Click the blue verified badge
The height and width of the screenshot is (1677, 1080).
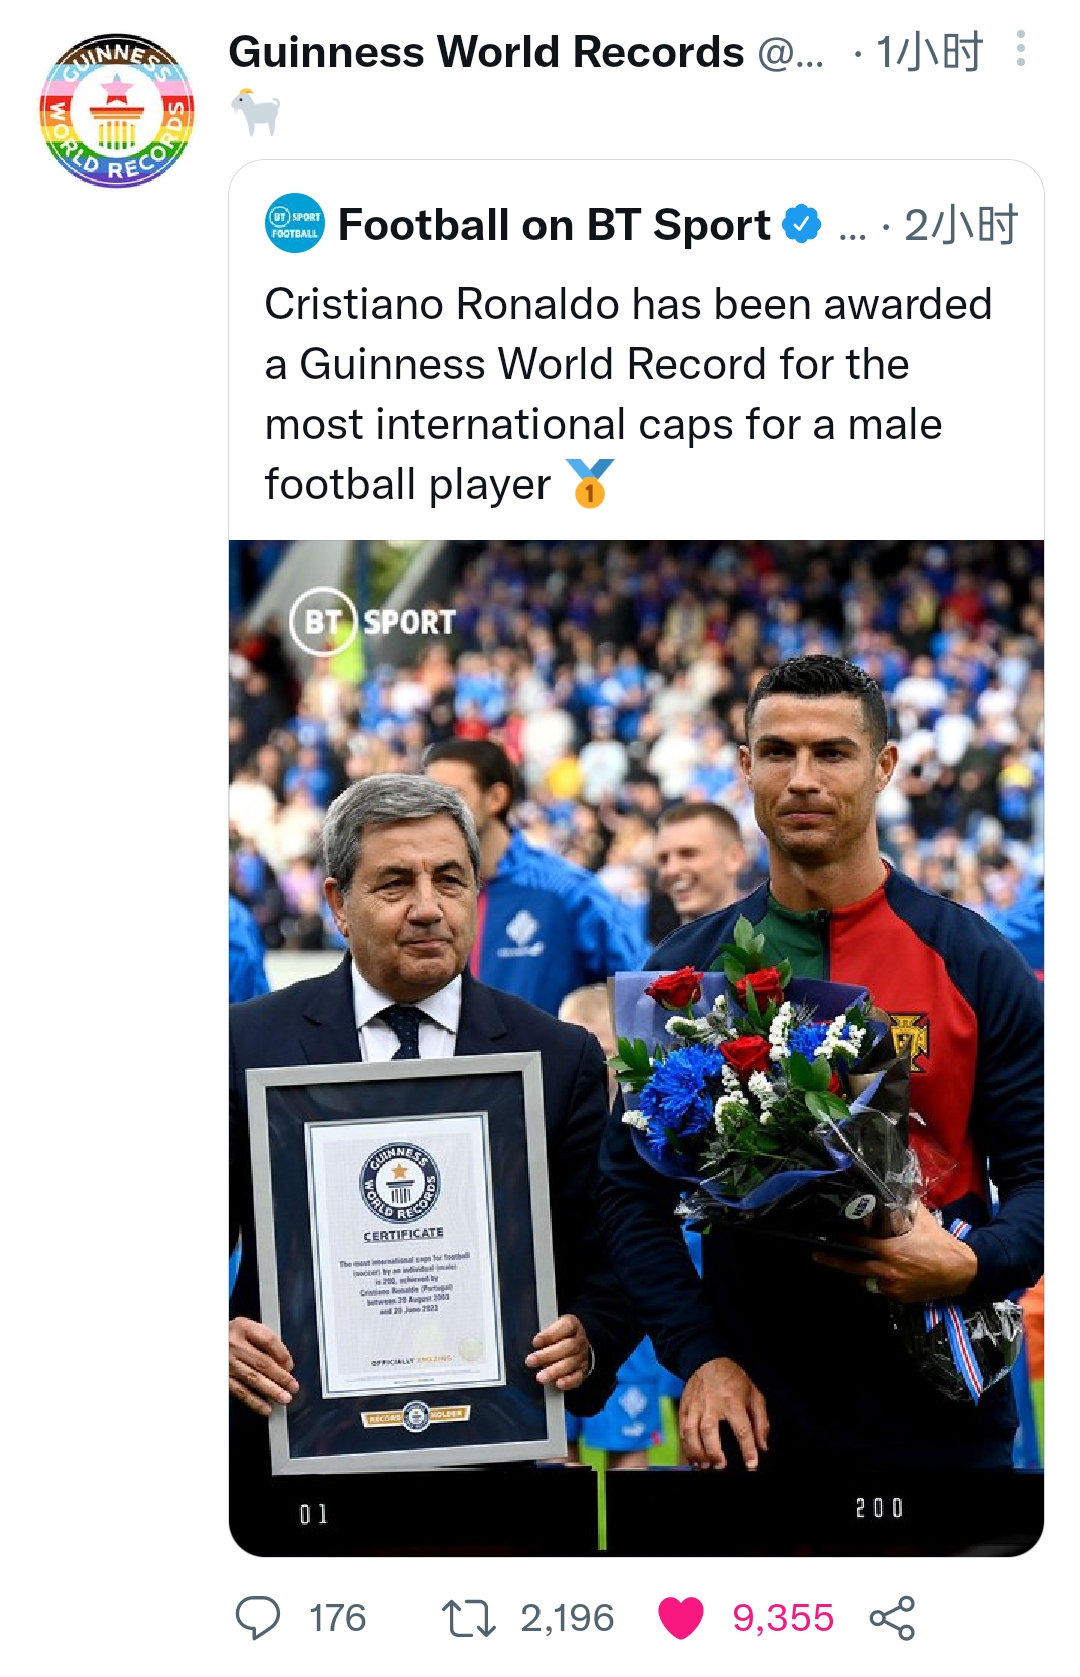pos(801,224)
